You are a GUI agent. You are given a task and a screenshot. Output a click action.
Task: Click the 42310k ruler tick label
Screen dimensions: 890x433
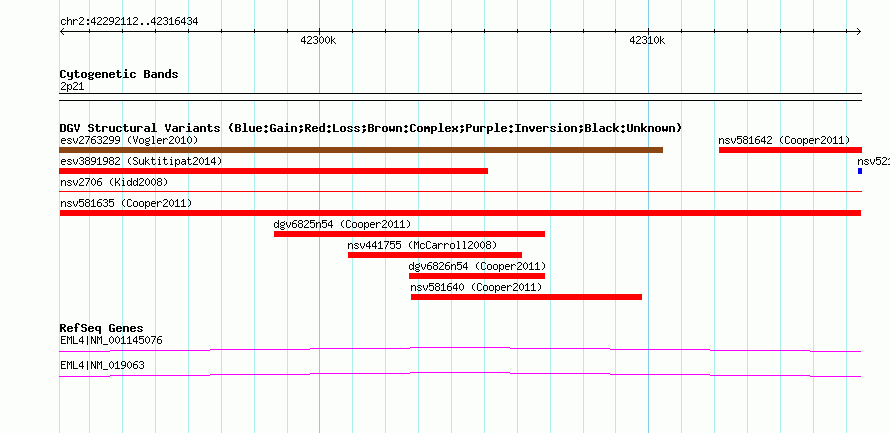647,40
